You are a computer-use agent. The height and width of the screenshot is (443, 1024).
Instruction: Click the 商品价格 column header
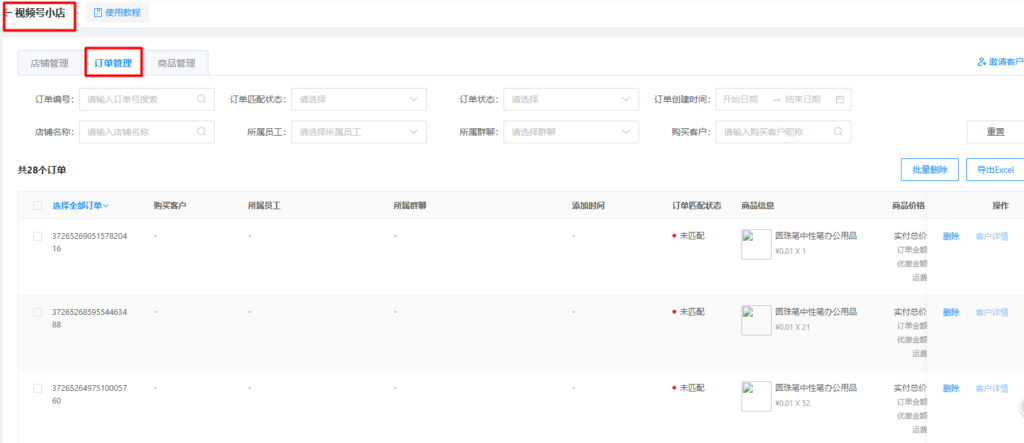(x=908, y=206)
